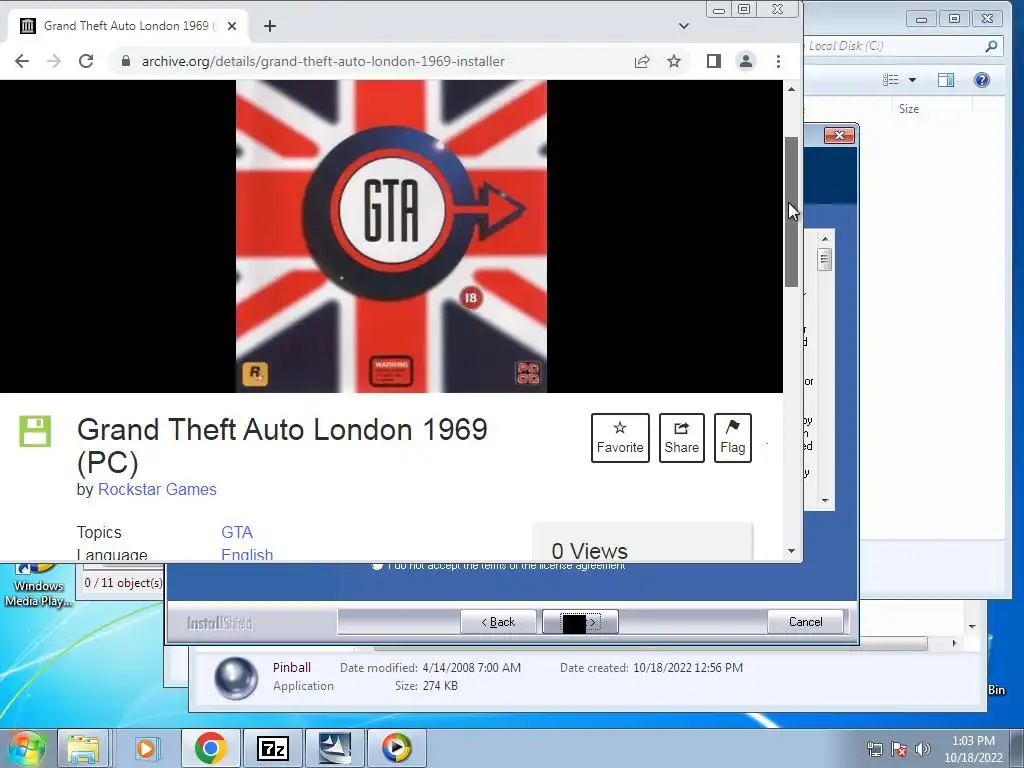Share this archive.org item
This screenshot has height=768, width=1024.
pyautogui.click(x=681, y=438)
